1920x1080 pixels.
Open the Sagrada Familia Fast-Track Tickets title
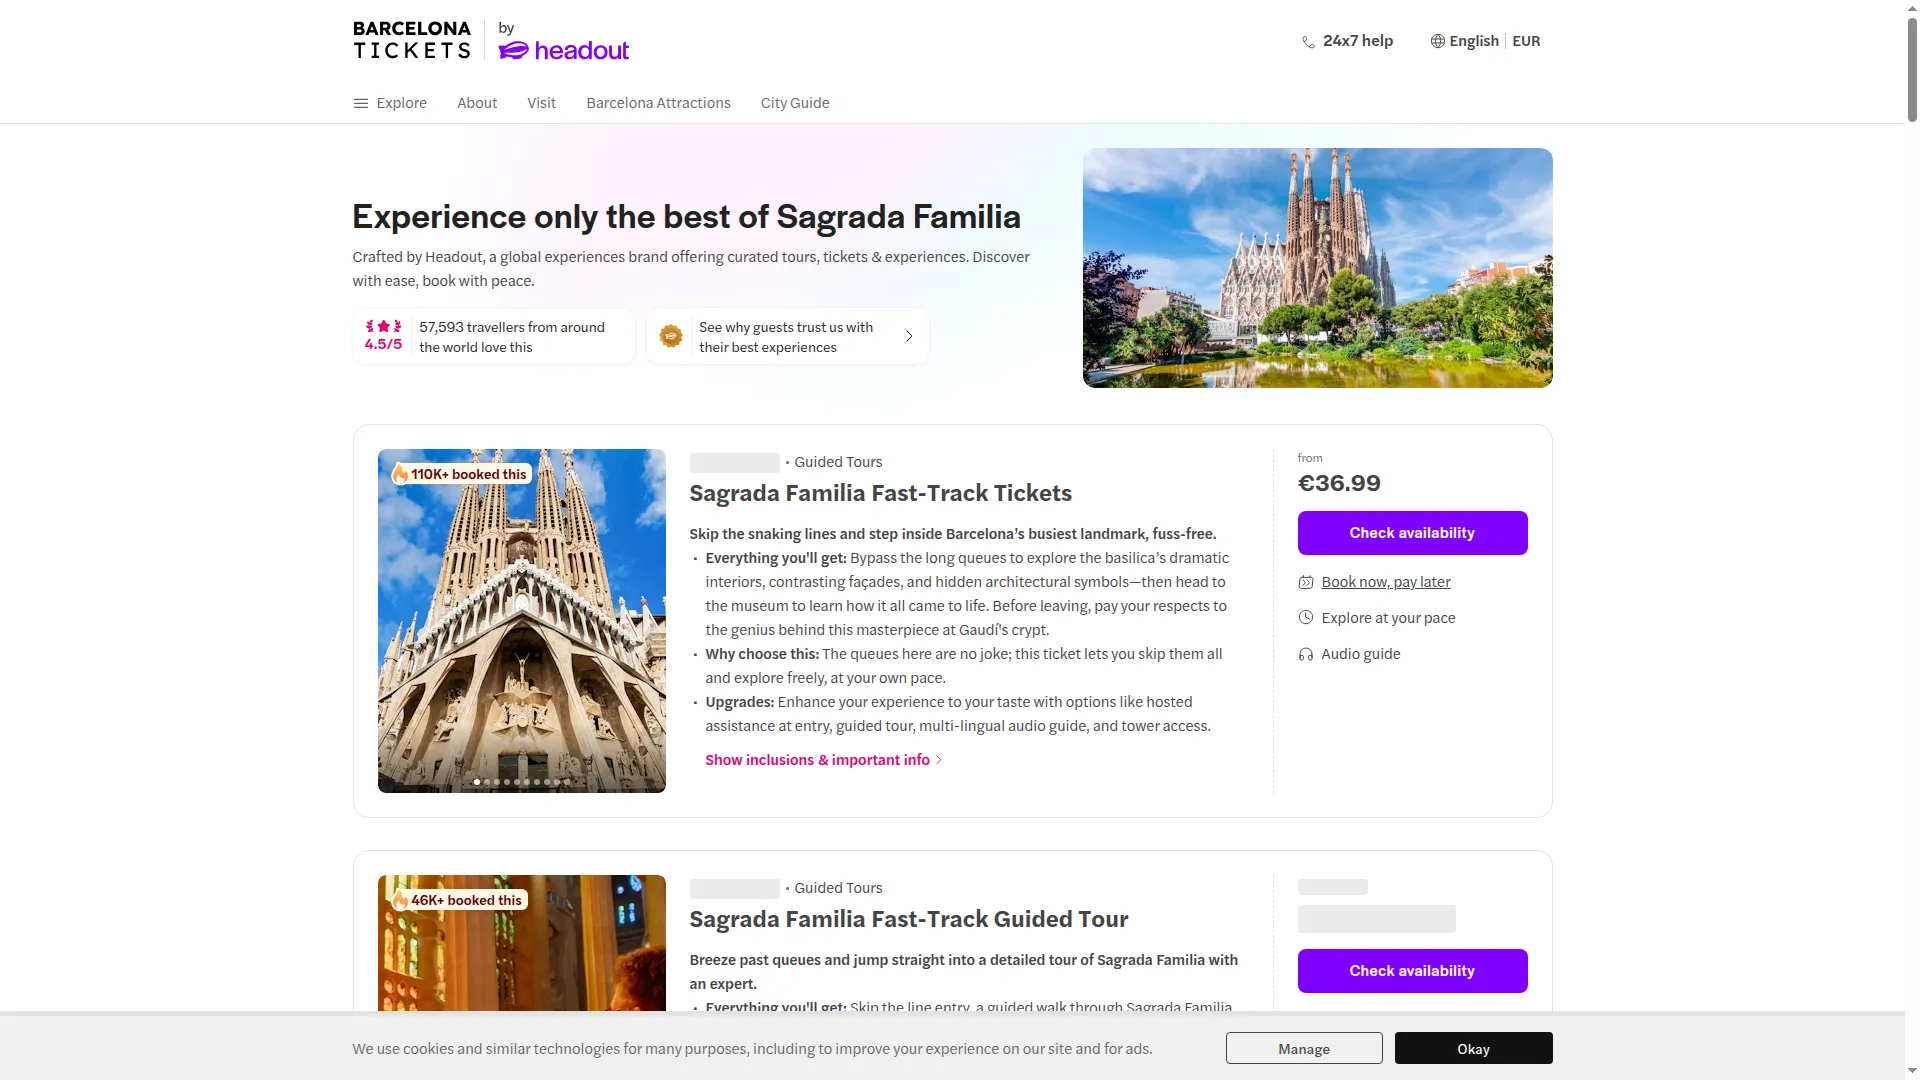880,493
